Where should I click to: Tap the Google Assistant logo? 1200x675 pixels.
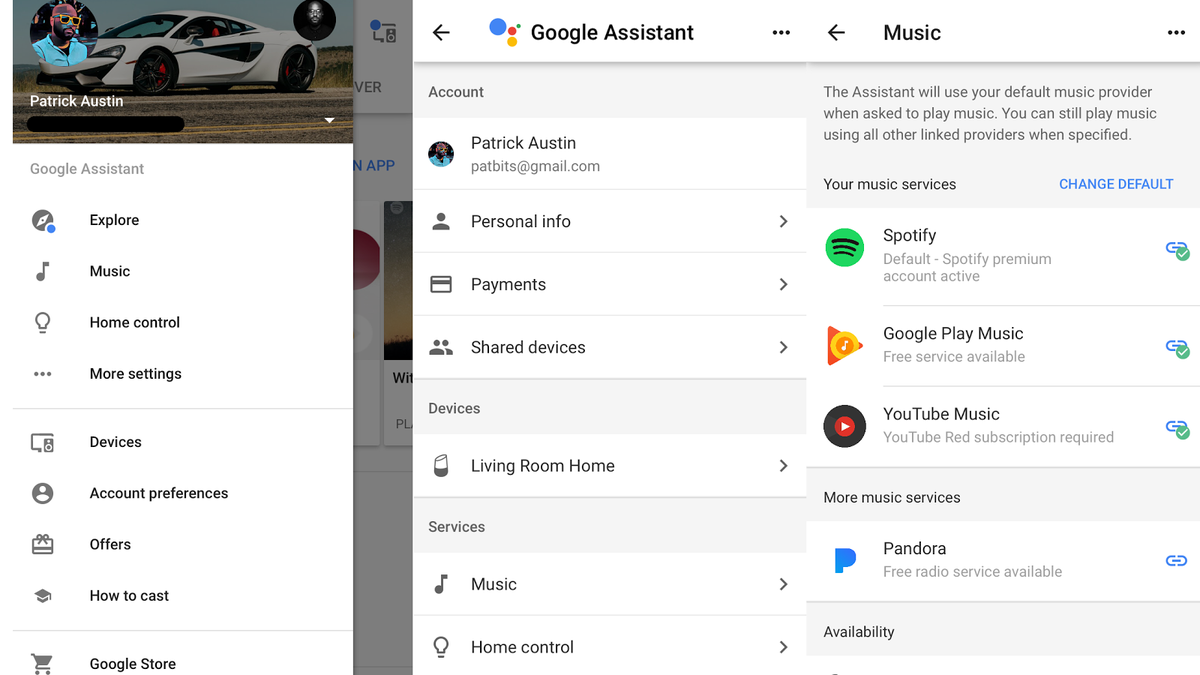pyautogui.click(x=504, y=32)
